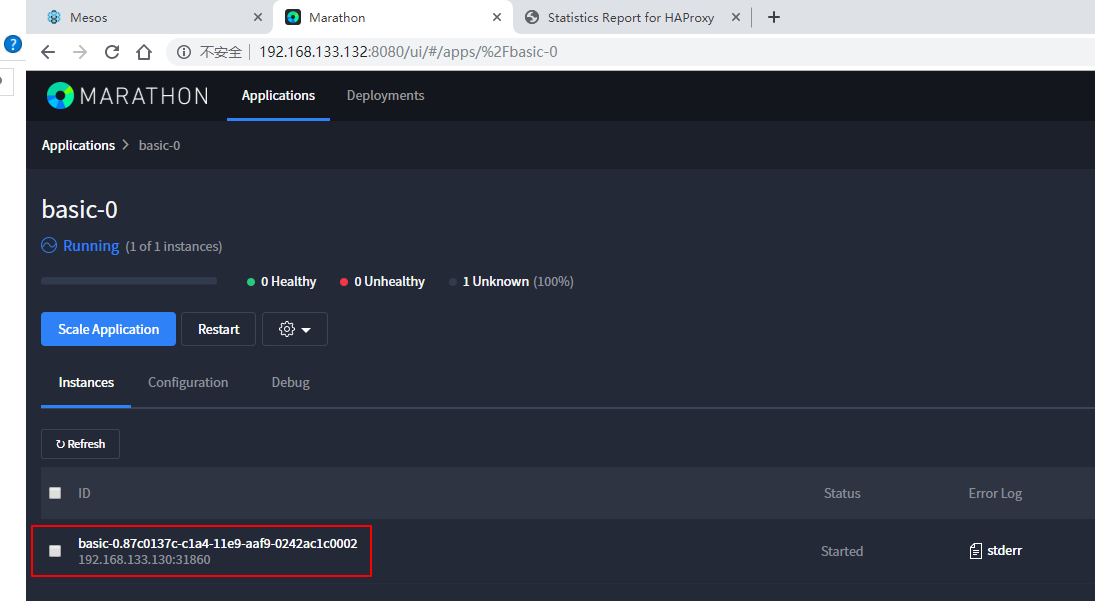
Task: Switch to the Deployments tab
Action: click(x=385, y=96)
